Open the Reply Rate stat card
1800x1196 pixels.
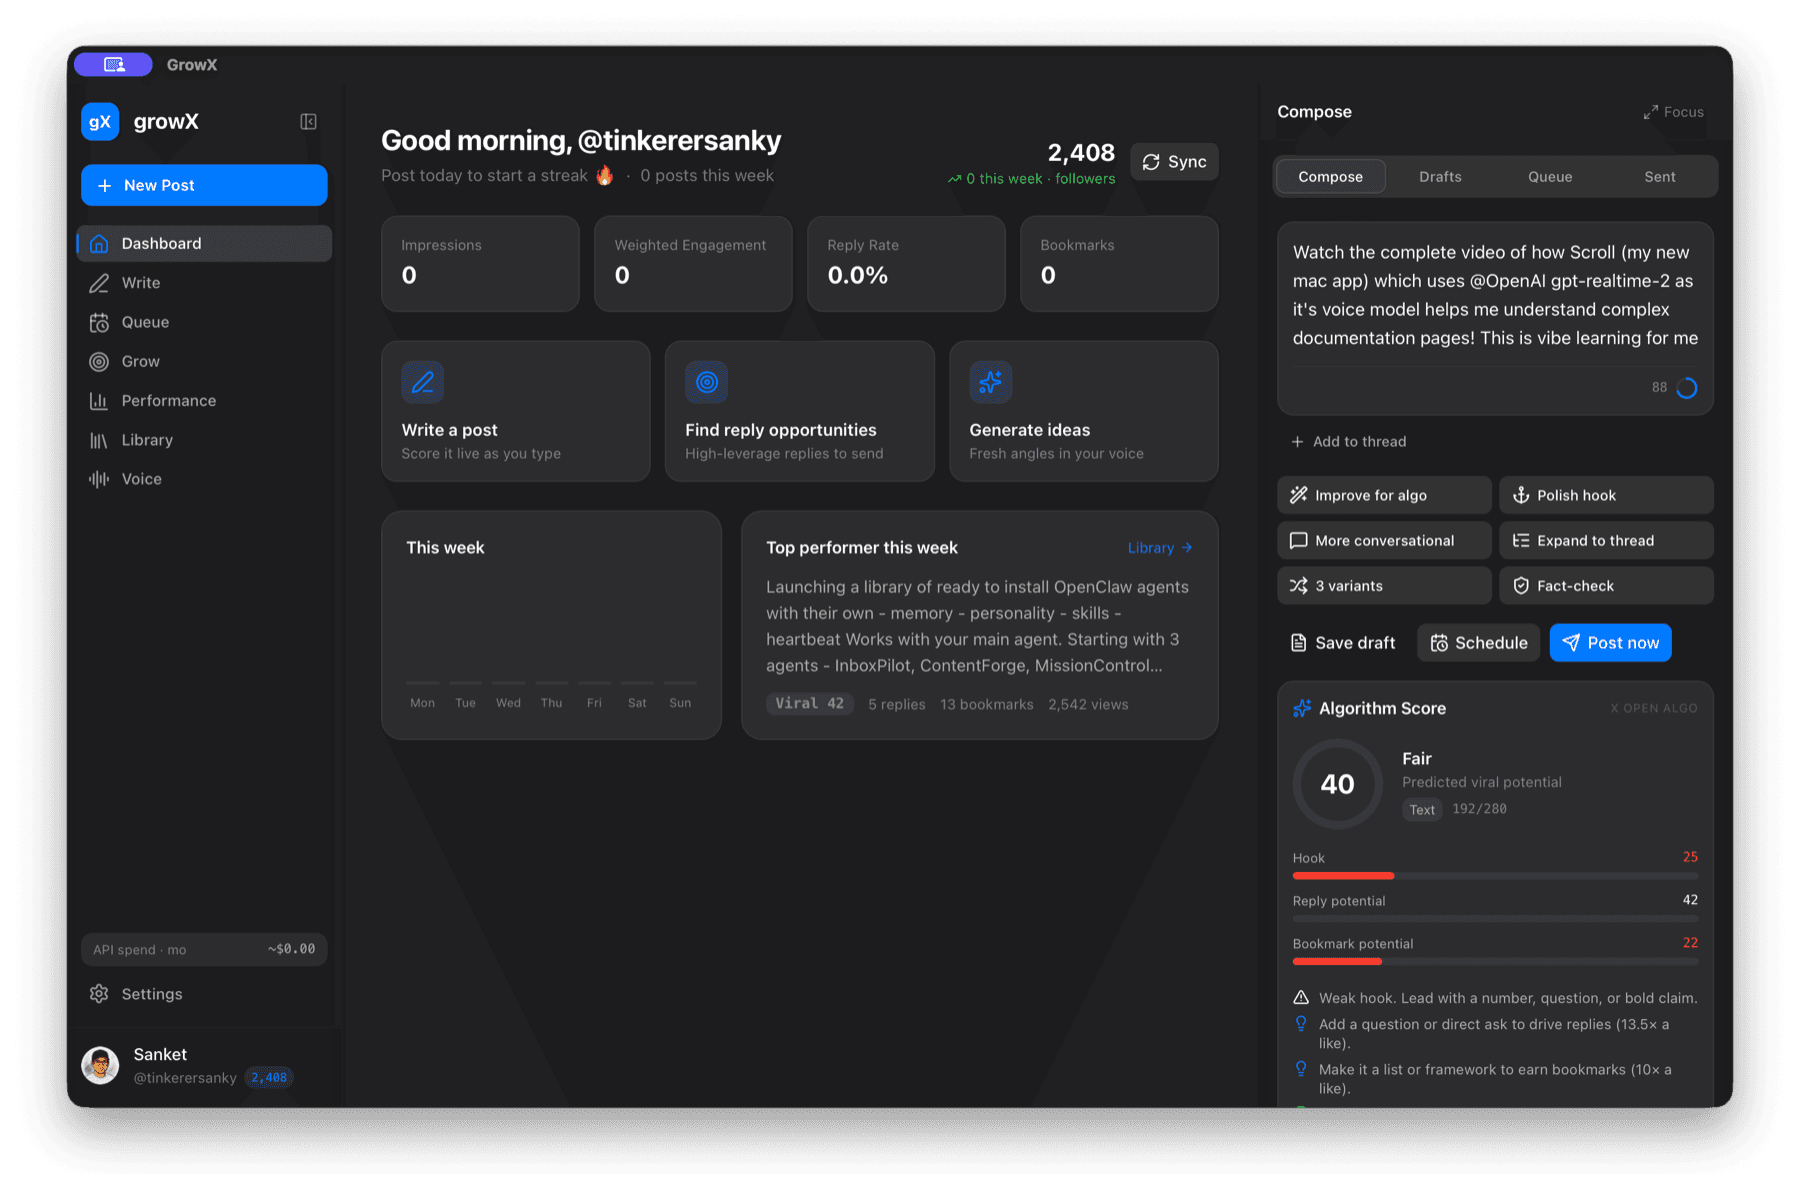click(x=906, y=264)
